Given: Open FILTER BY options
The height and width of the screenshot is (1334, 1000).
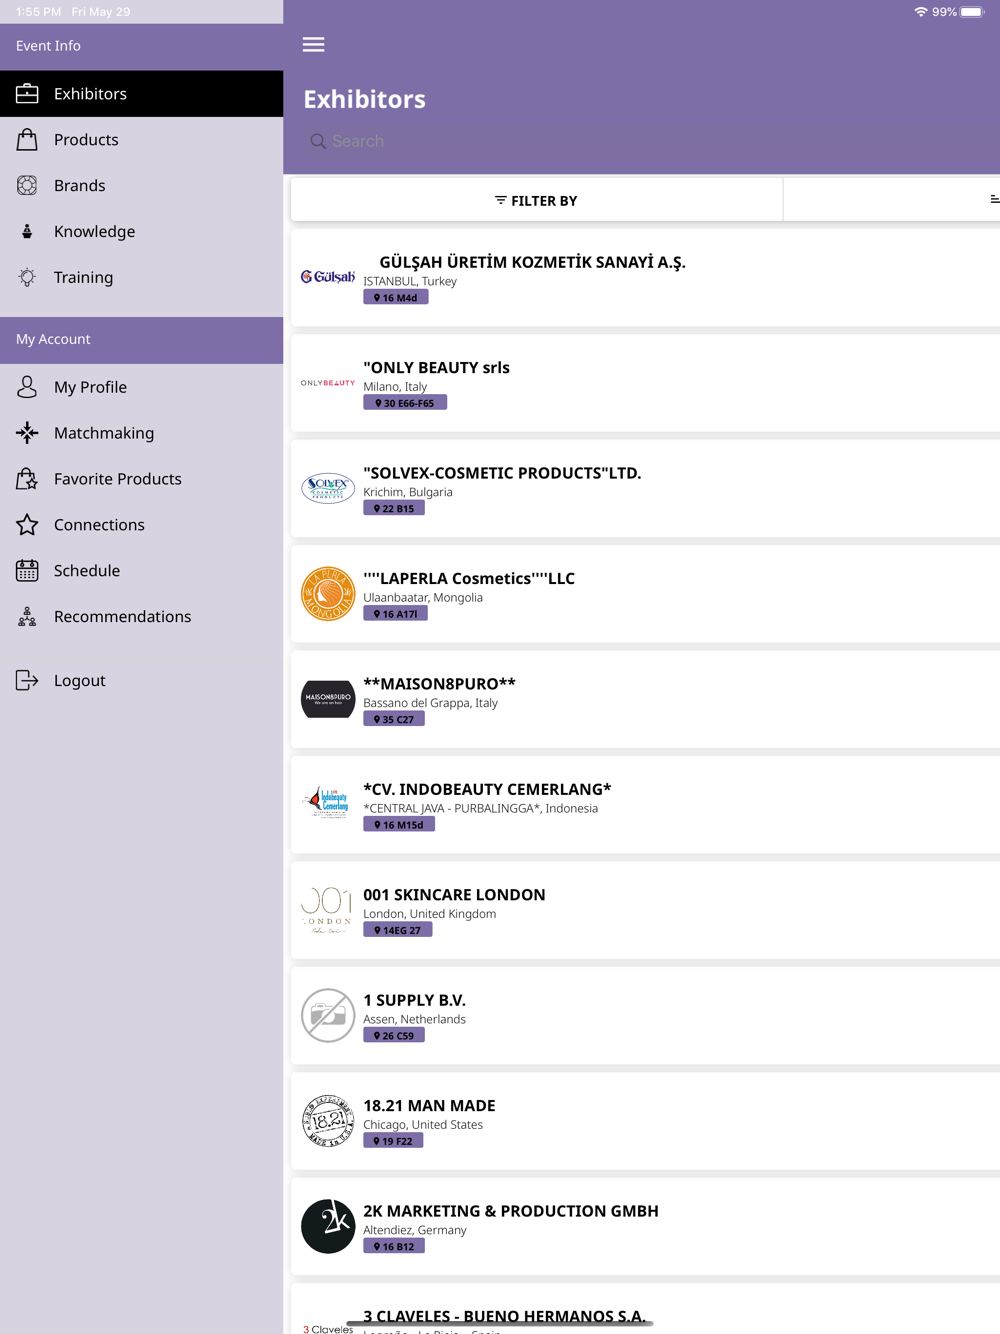Looking at the screenshot, I should 536,200.
